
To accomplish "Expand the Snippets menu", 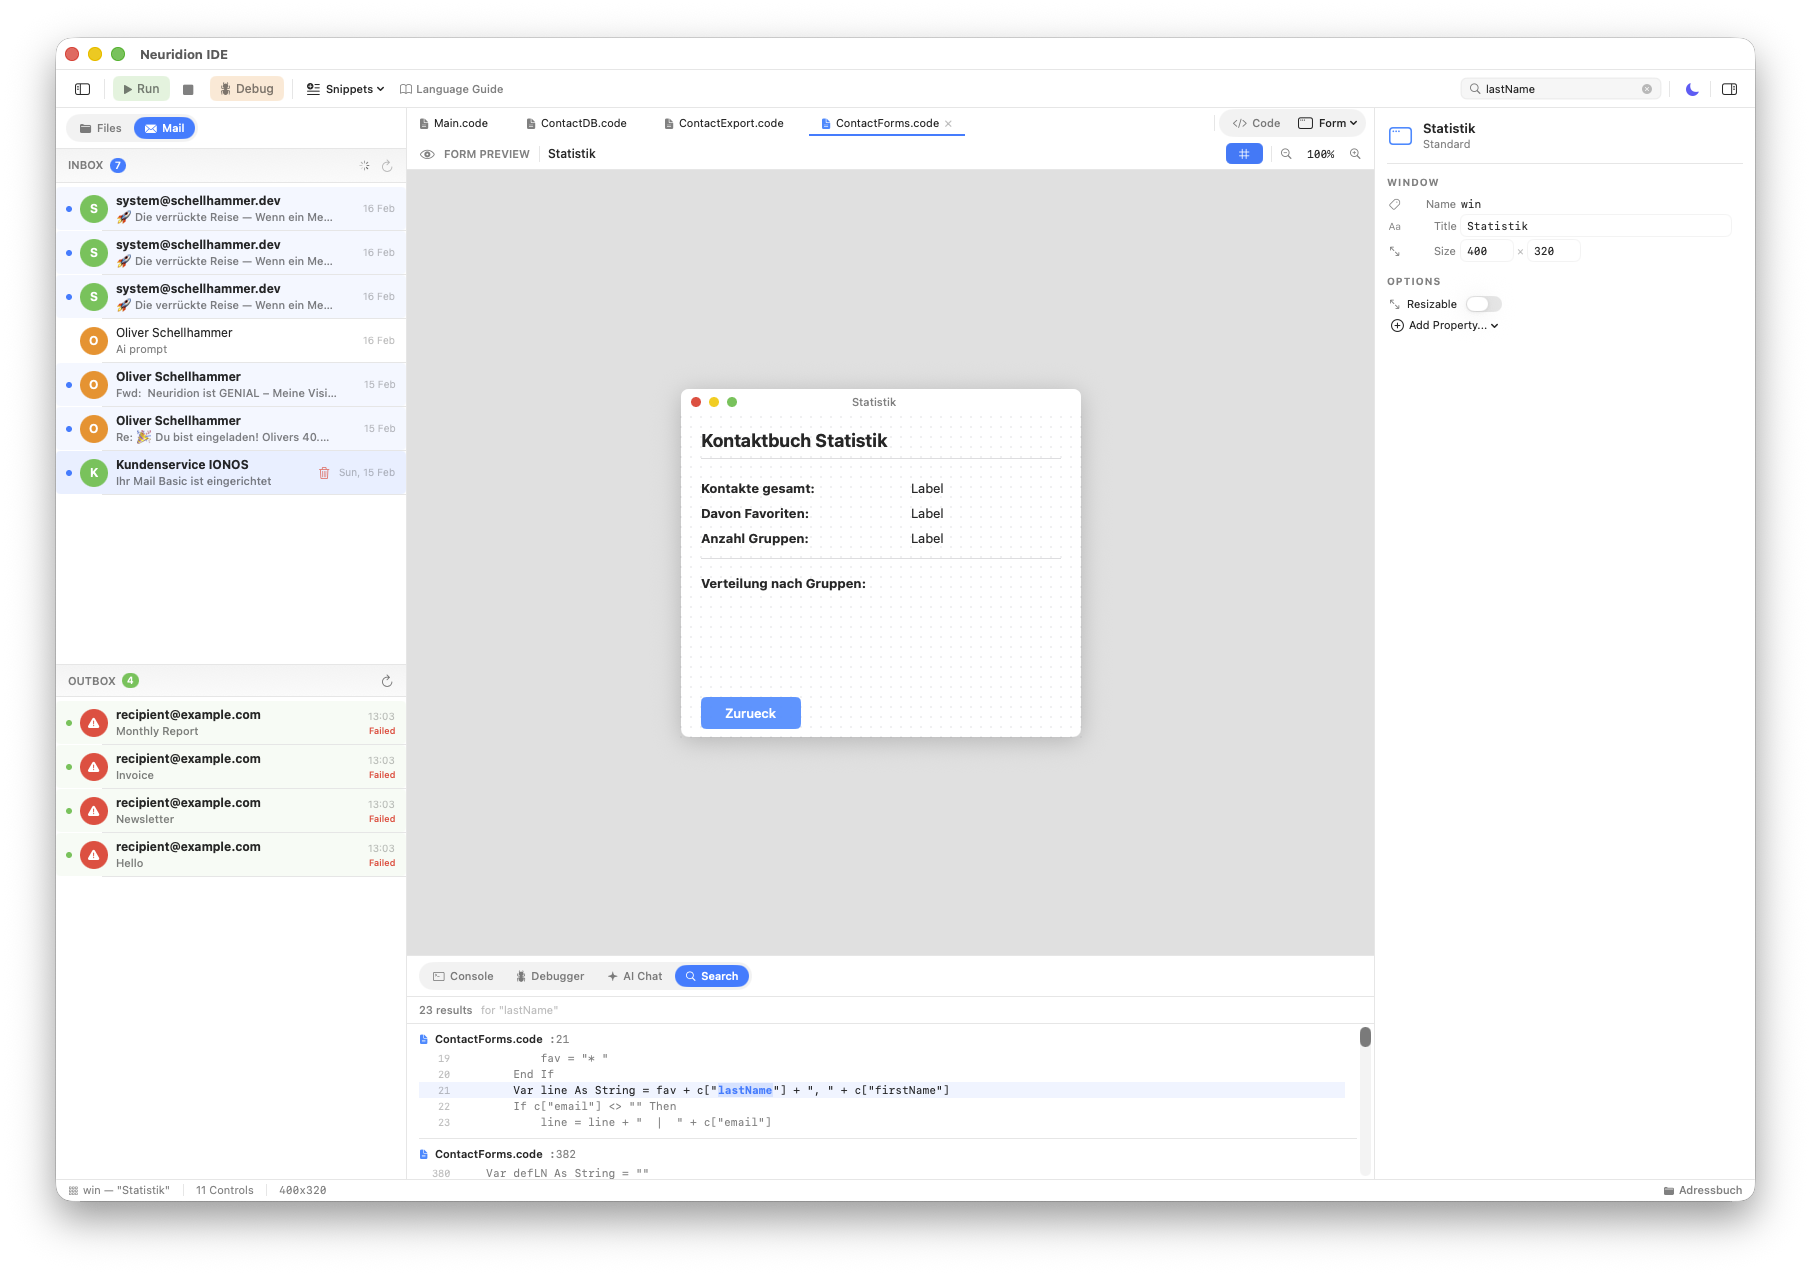I will [x=345, y=89].
